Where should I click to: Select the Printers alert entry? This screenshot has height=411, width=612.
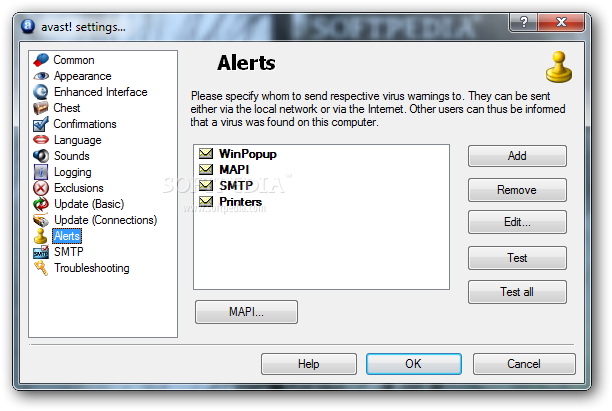tap(240, 202)
